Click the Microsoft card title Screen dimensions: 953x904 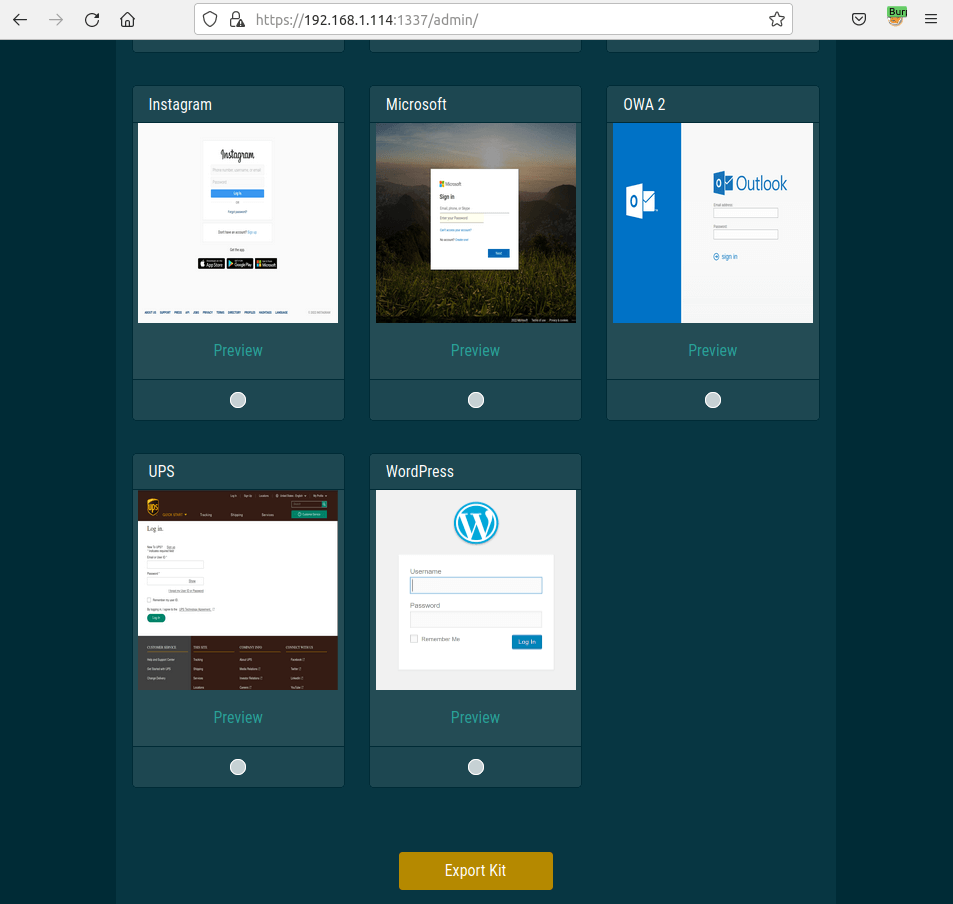pyautogui.click(x=416, y=105)
